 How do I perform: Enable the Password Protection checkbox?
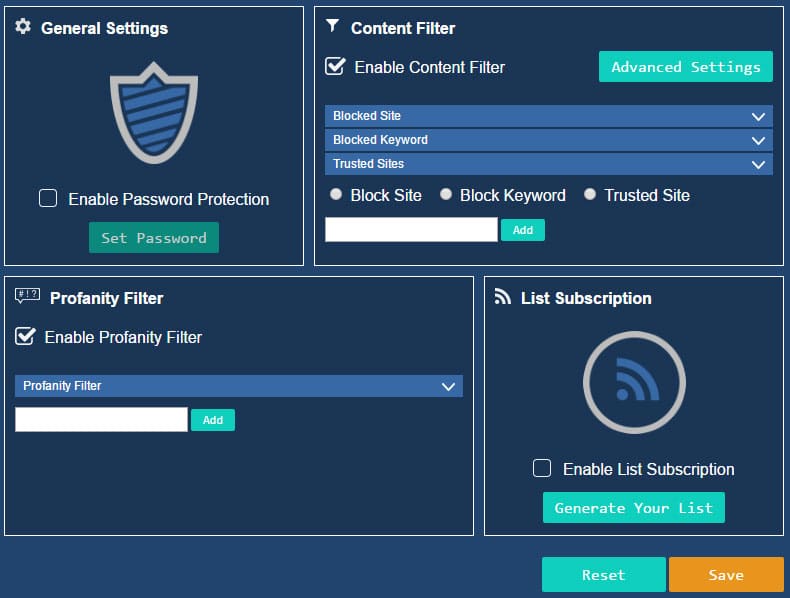click(48, 198)
